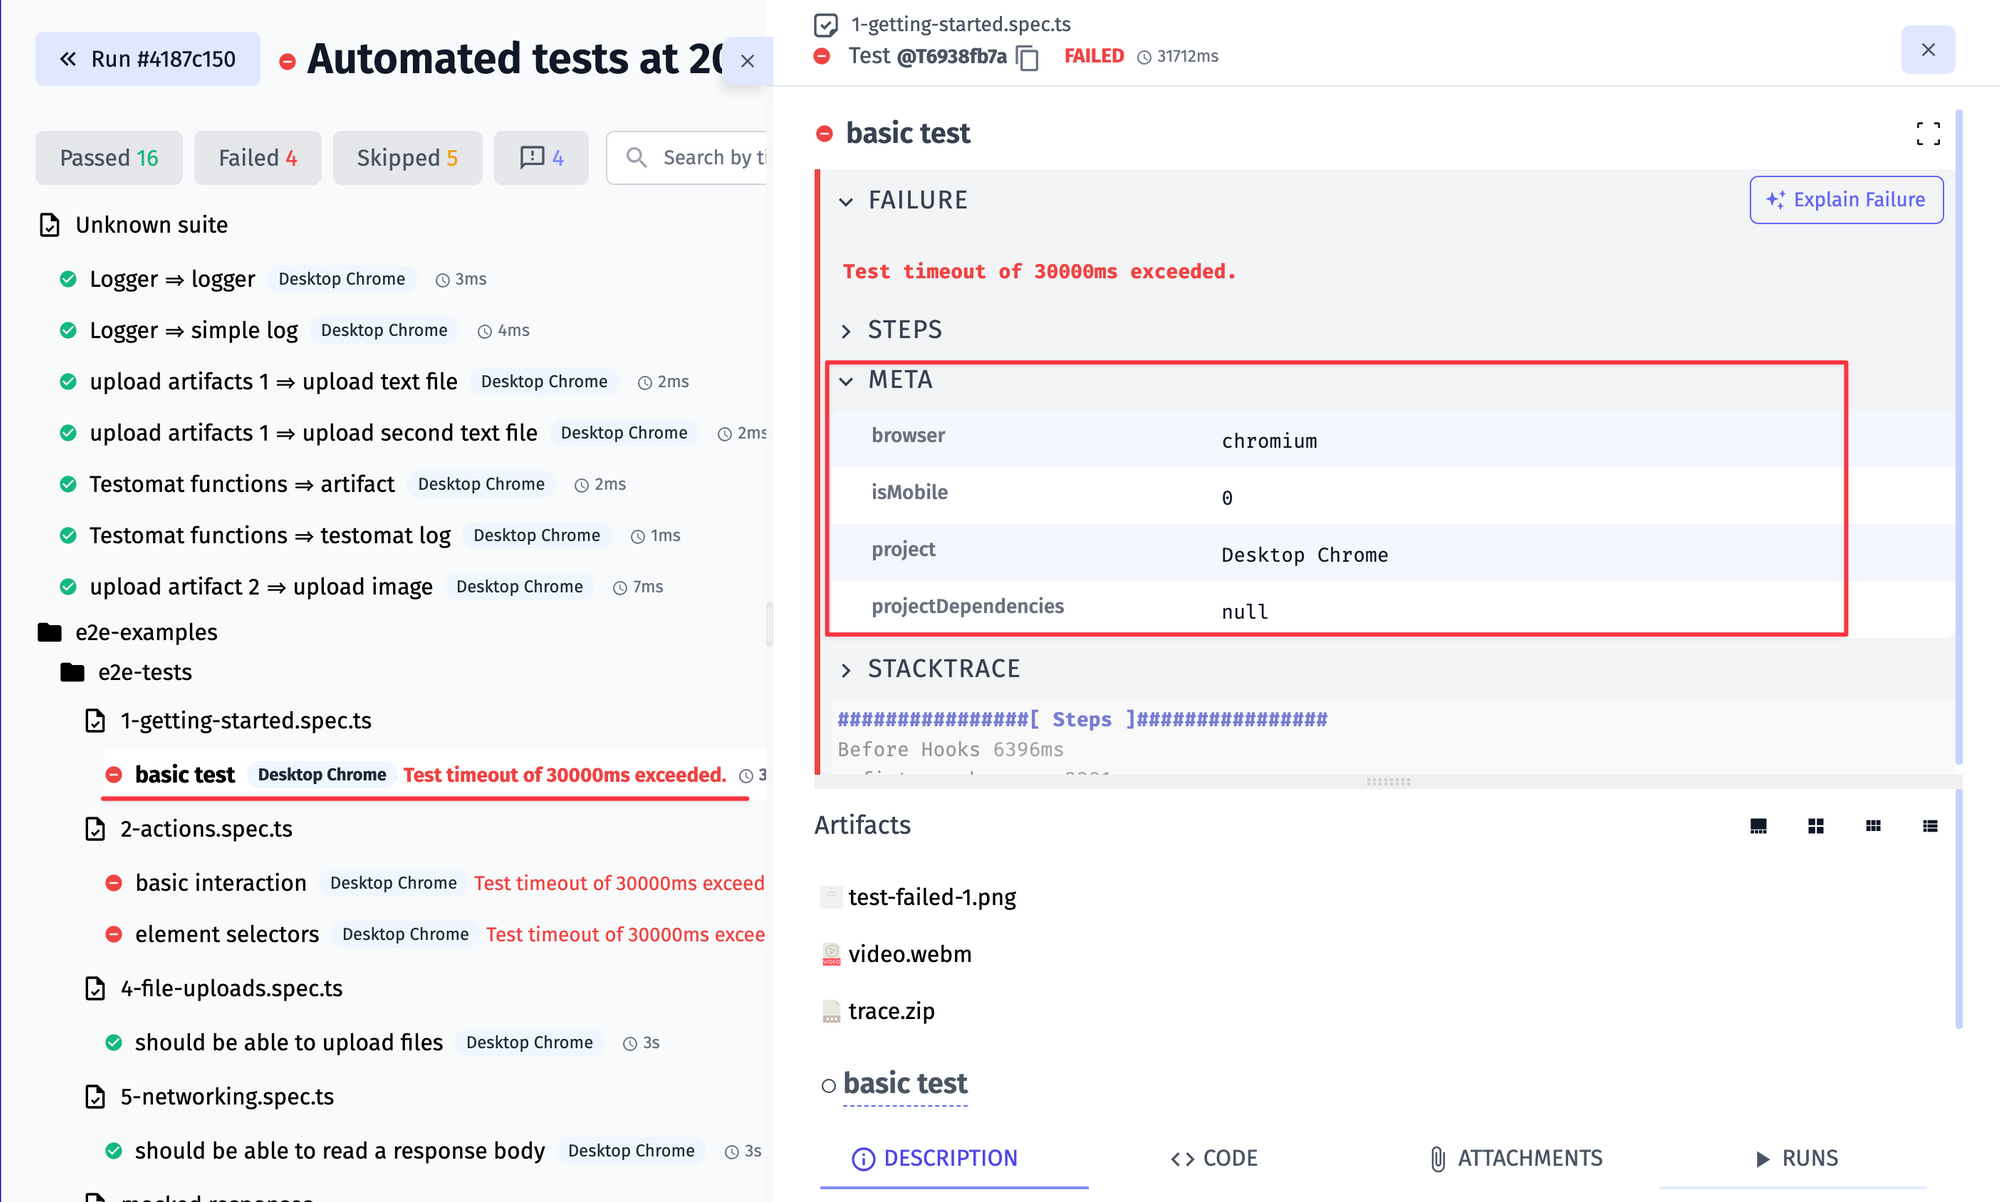
Task: Click the Unknown suite file icon
Action: pyautogui.click(x=50, y=225)
